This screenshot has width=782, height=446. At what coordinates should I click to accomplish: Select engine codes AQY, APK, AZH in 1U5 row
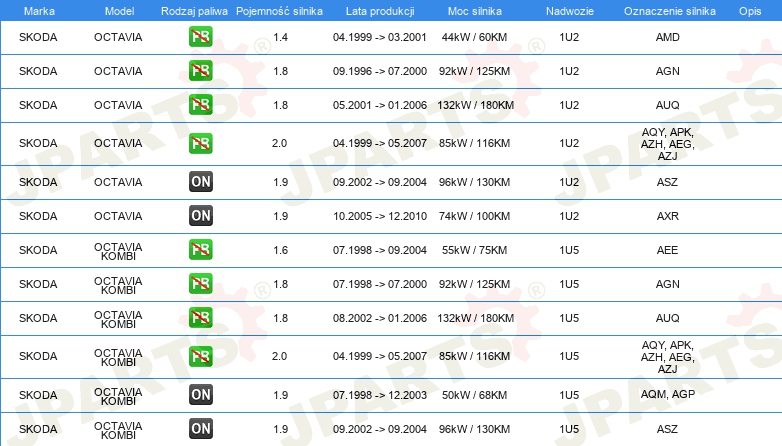point(667,357)
